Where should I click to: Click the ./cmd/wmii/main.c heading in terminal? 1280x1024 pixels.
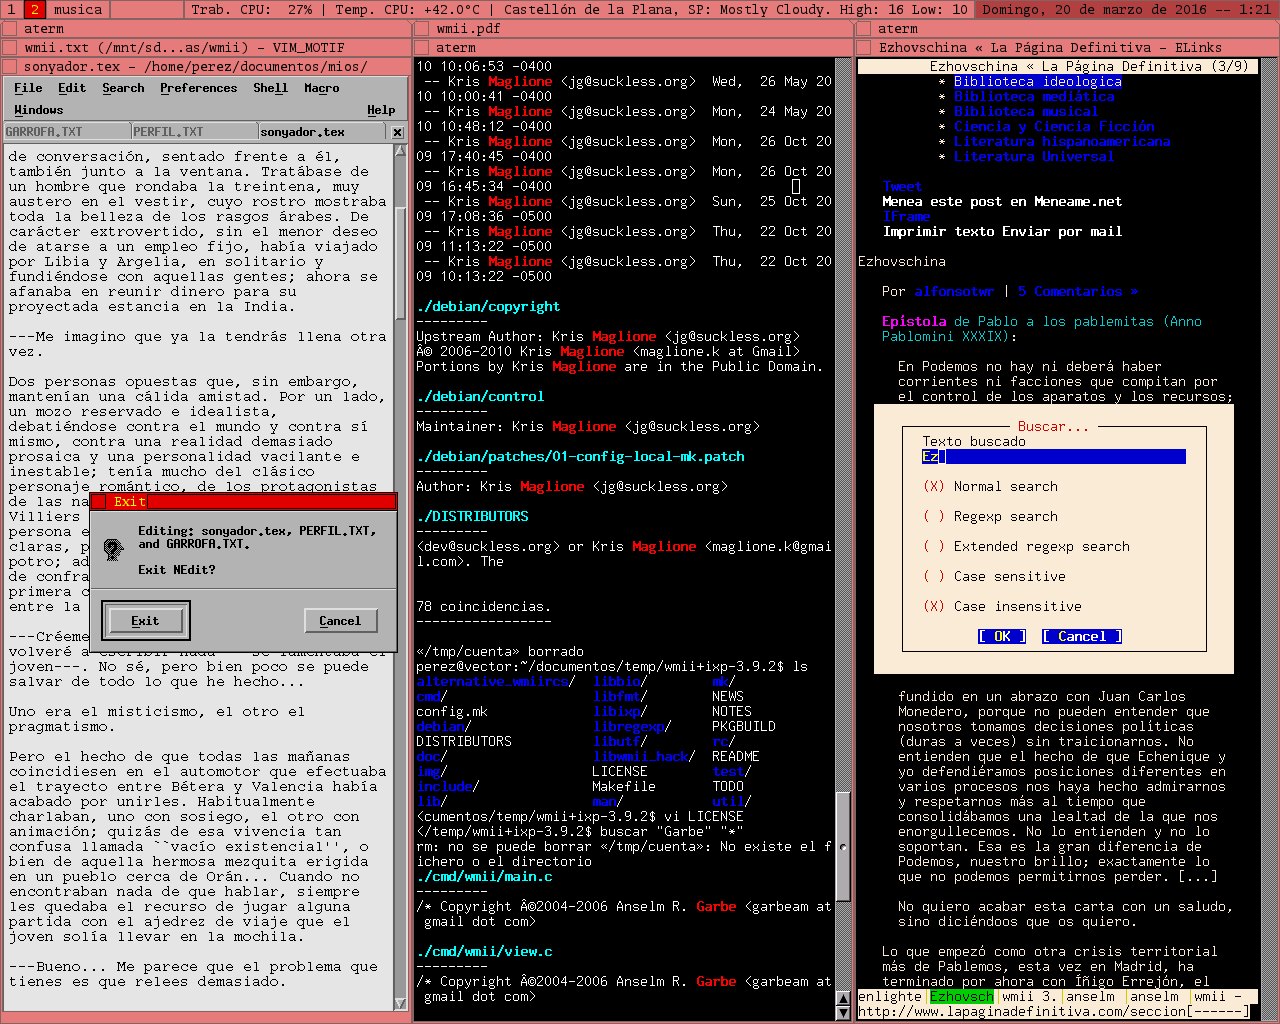[x=484, y=876]
